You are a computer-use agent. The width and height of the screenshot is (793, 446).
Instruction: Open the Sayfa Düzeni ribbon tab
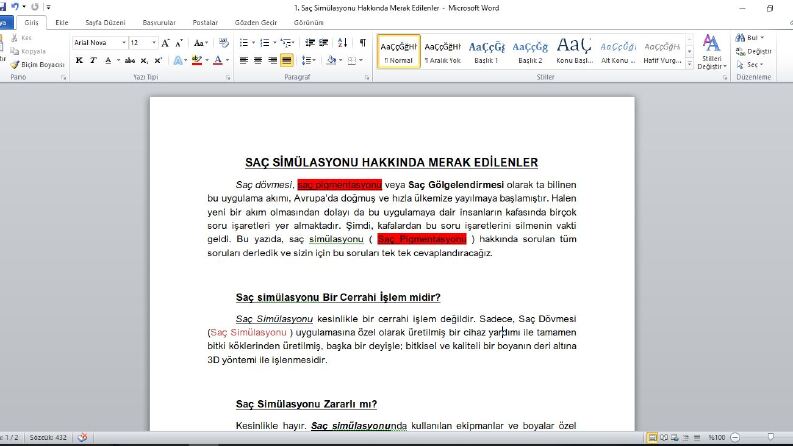[x=105, y=23]
